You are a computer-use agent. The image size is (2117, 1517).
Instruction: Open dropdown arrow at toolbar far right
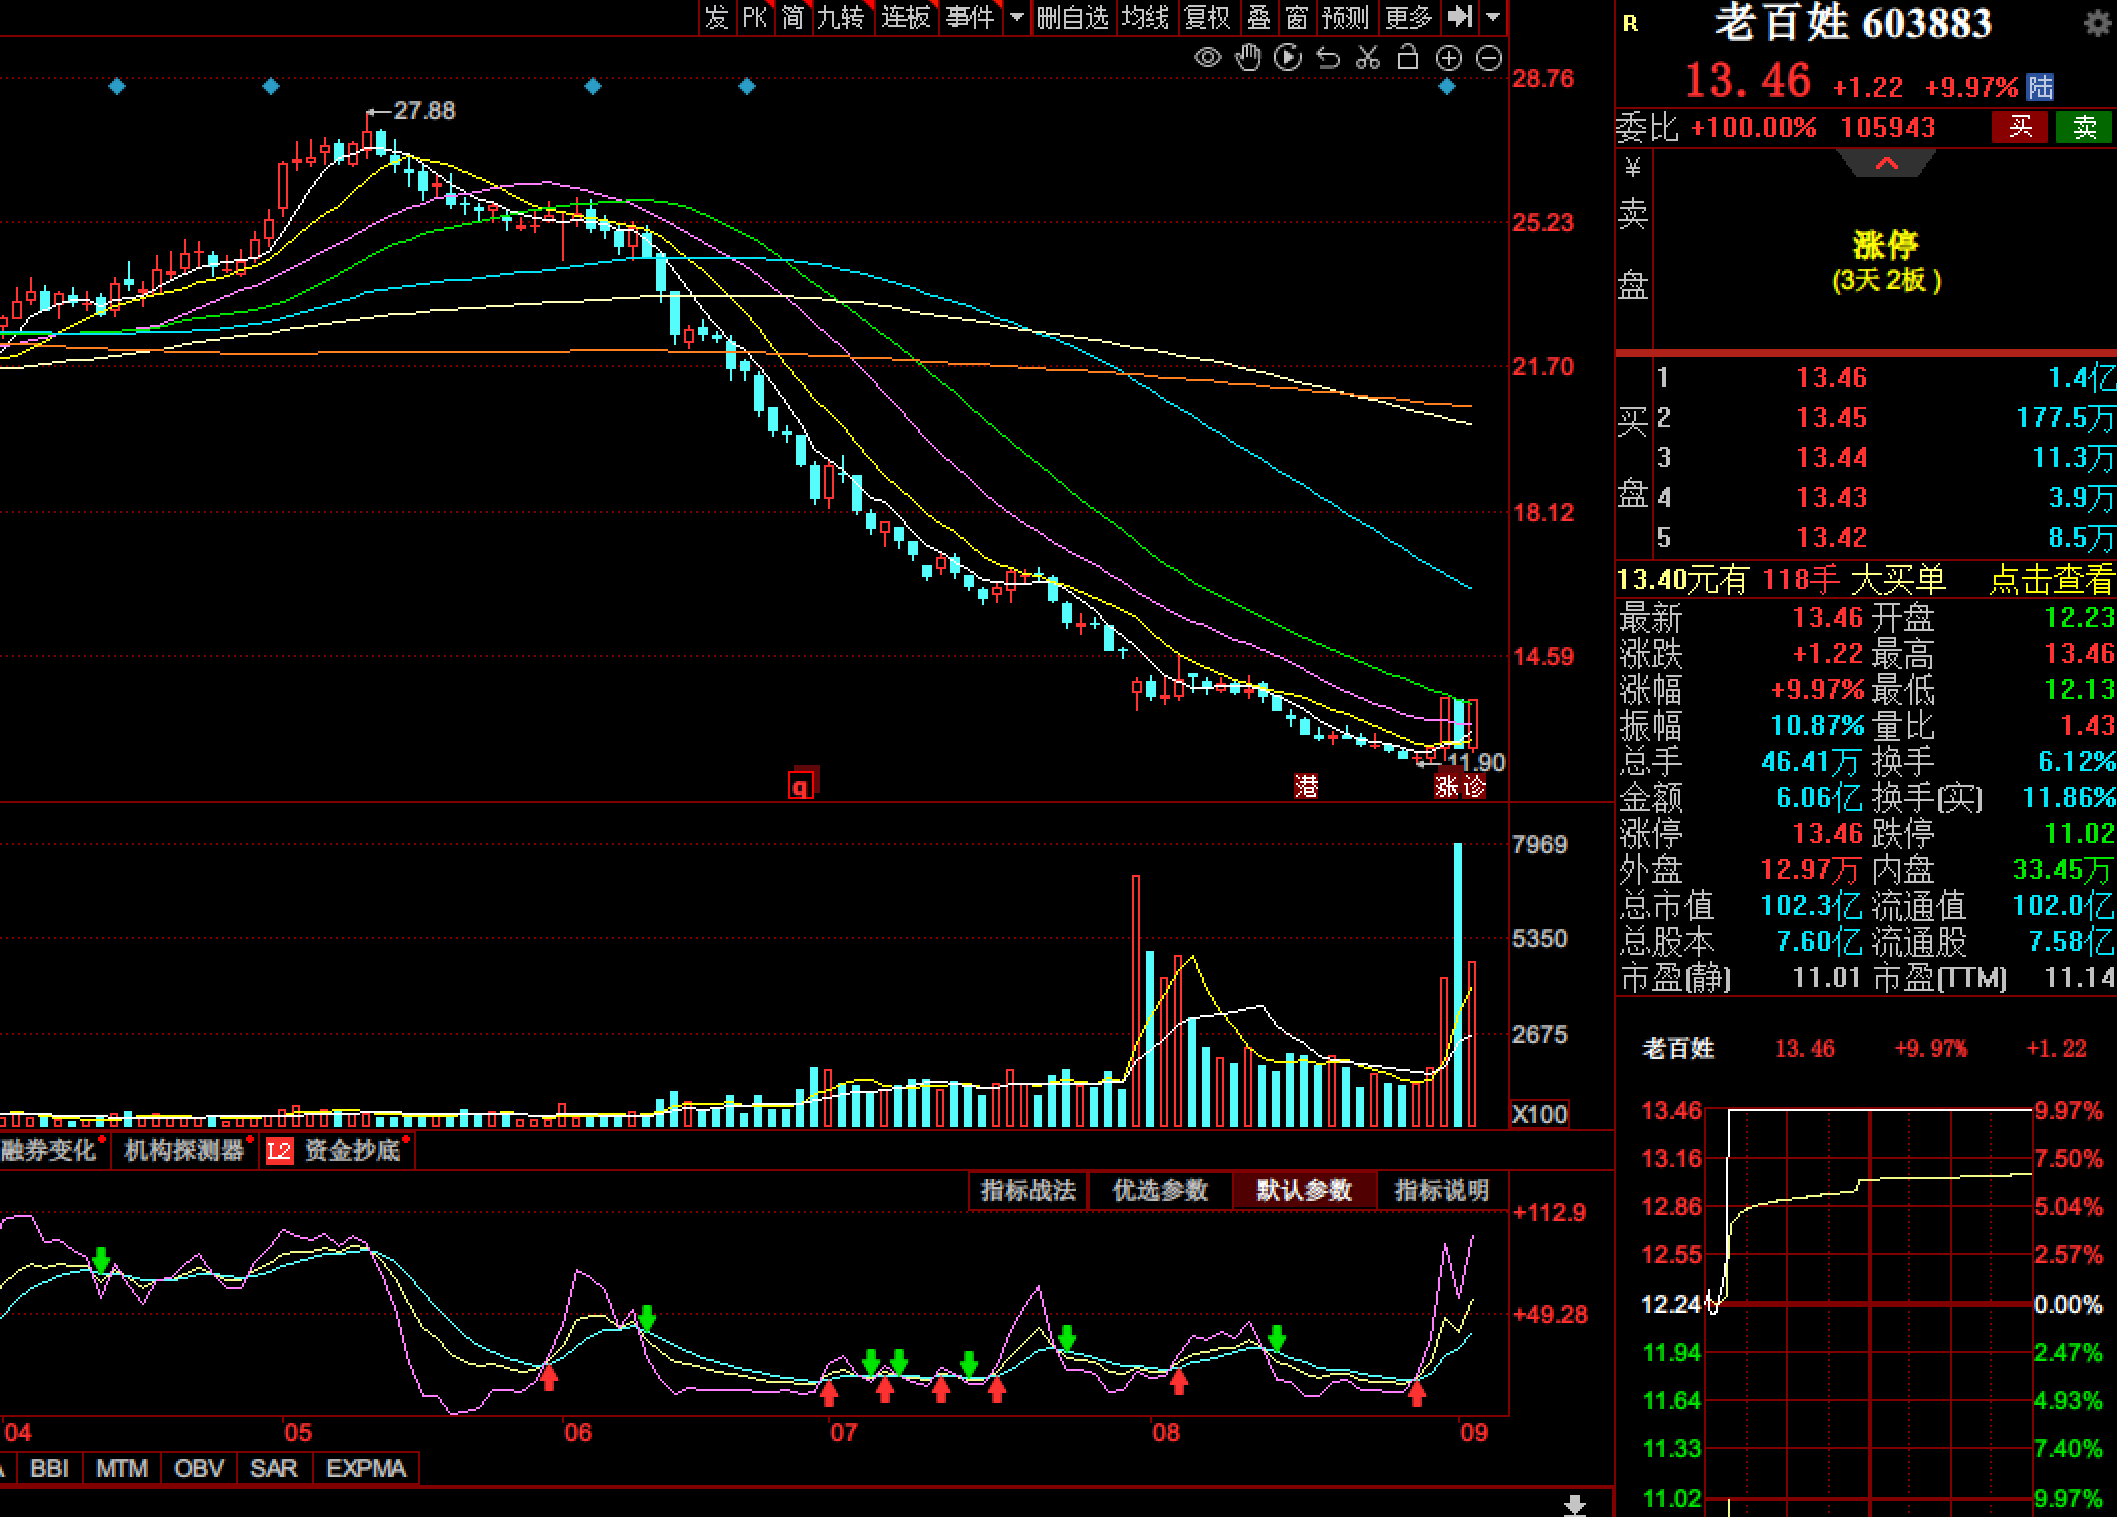(1493, 17)
